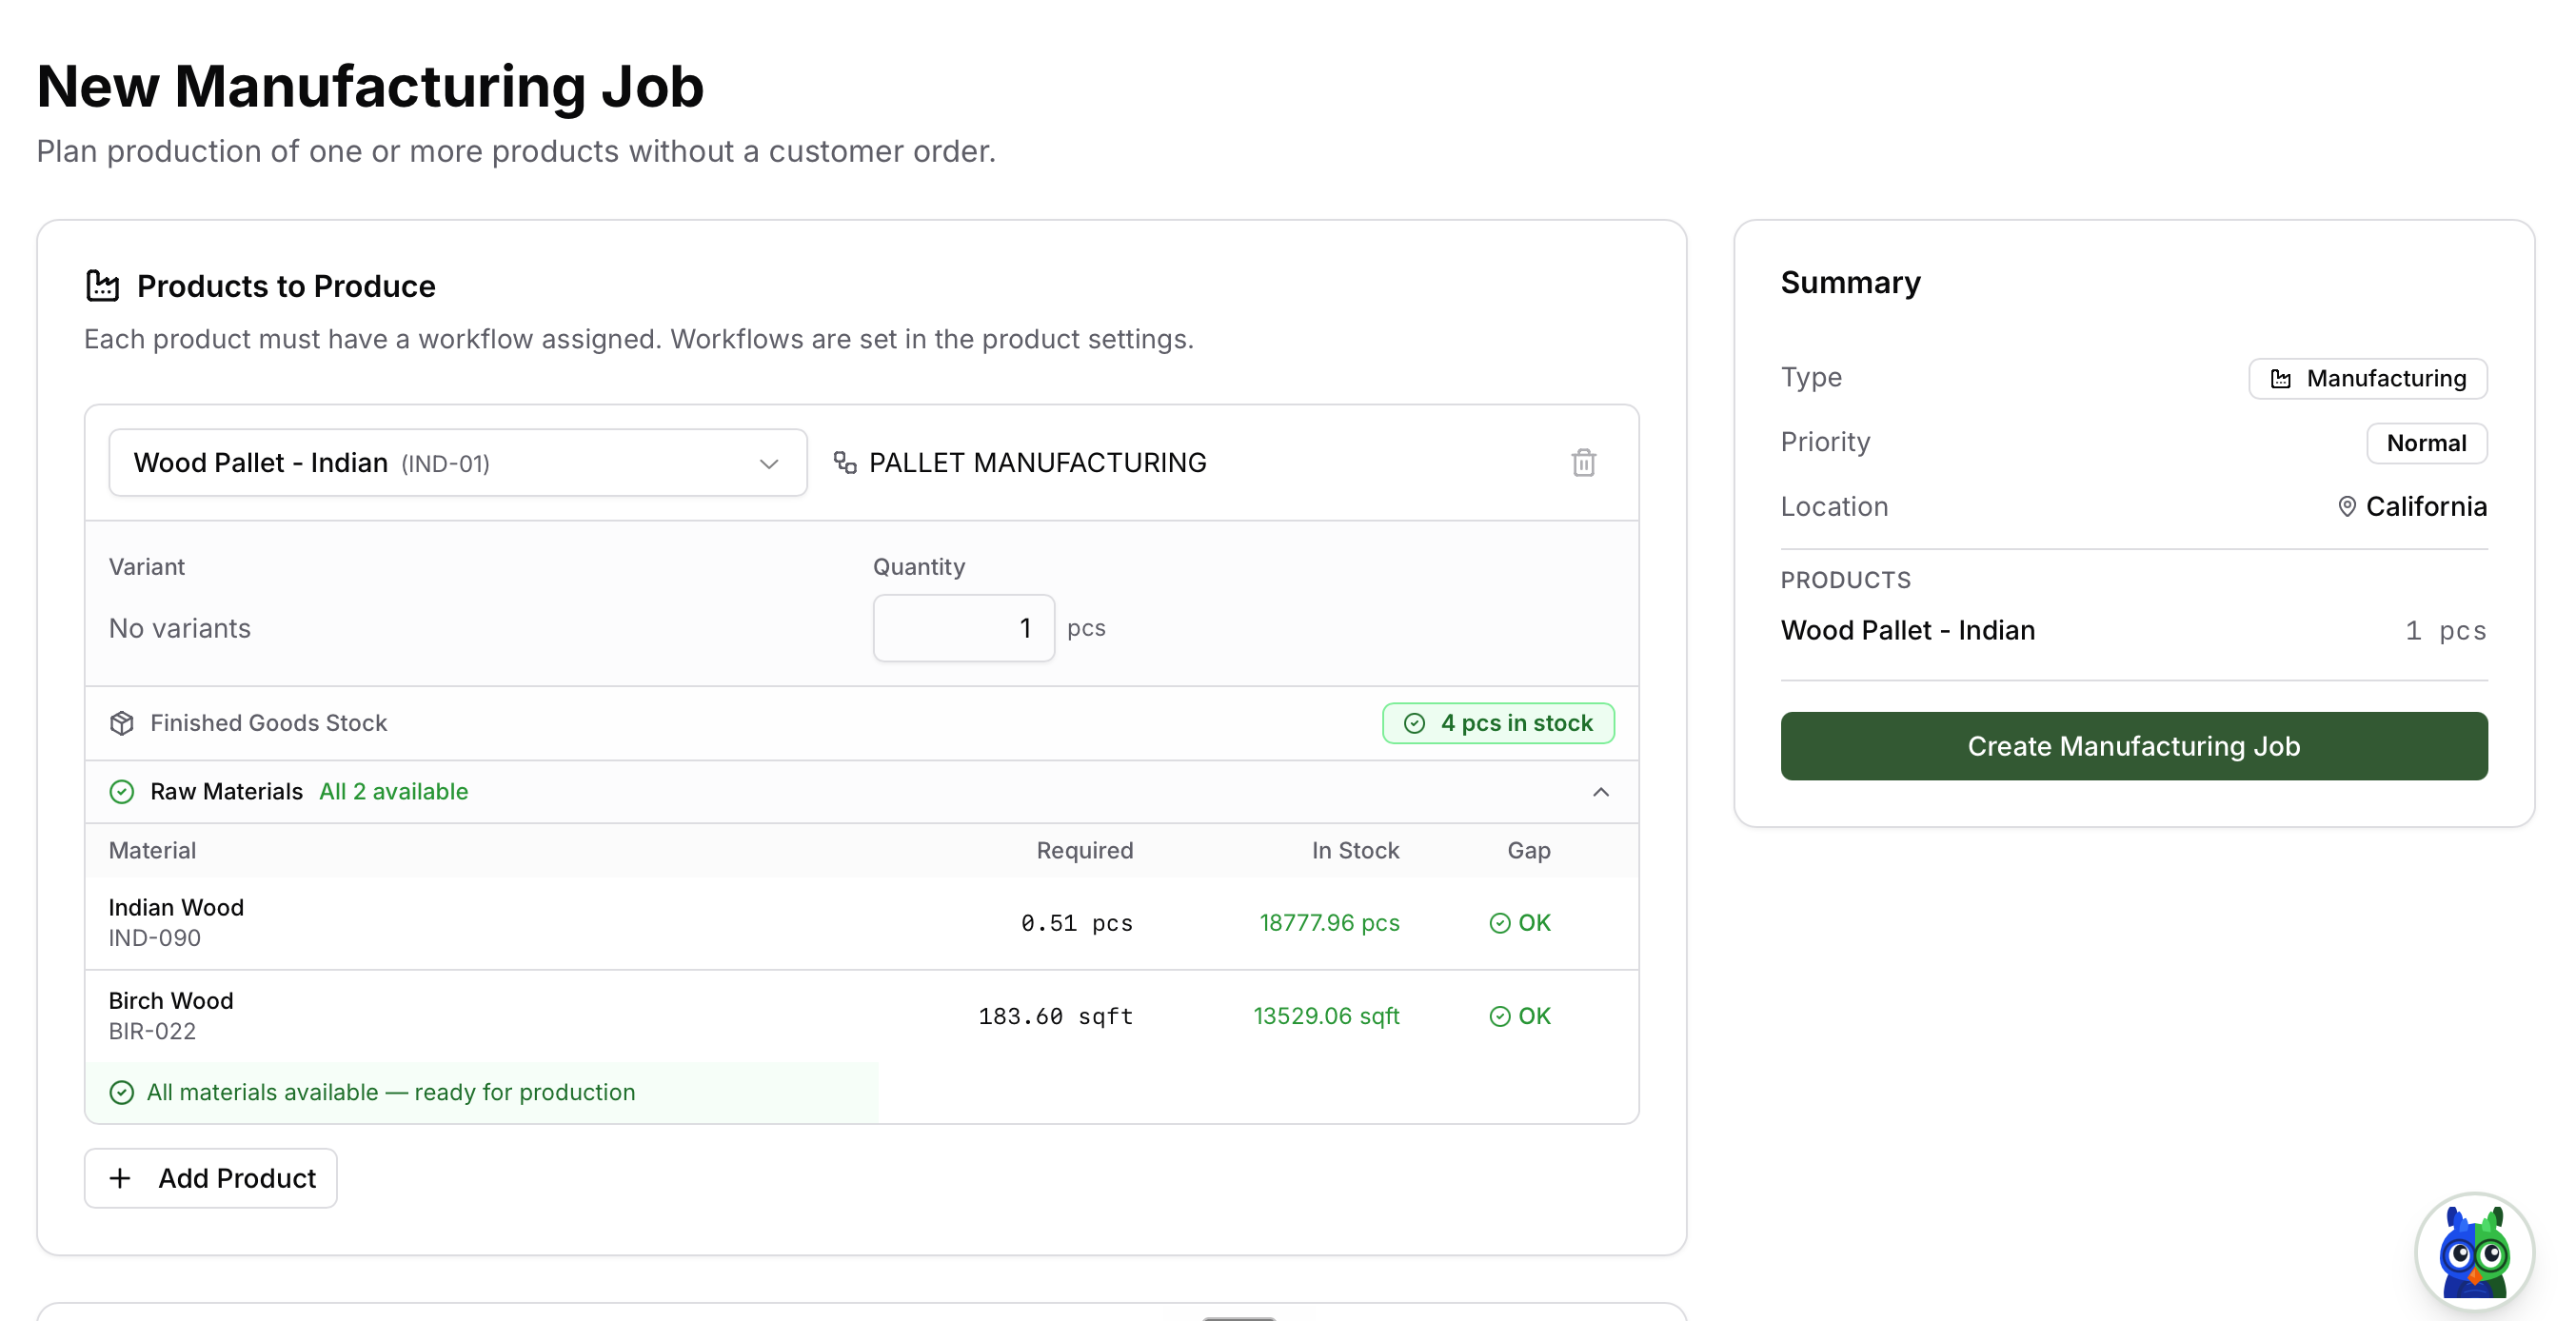Open the owl assistant chat icon
The image size is (2576, 1321).
coord(2474,1252)
